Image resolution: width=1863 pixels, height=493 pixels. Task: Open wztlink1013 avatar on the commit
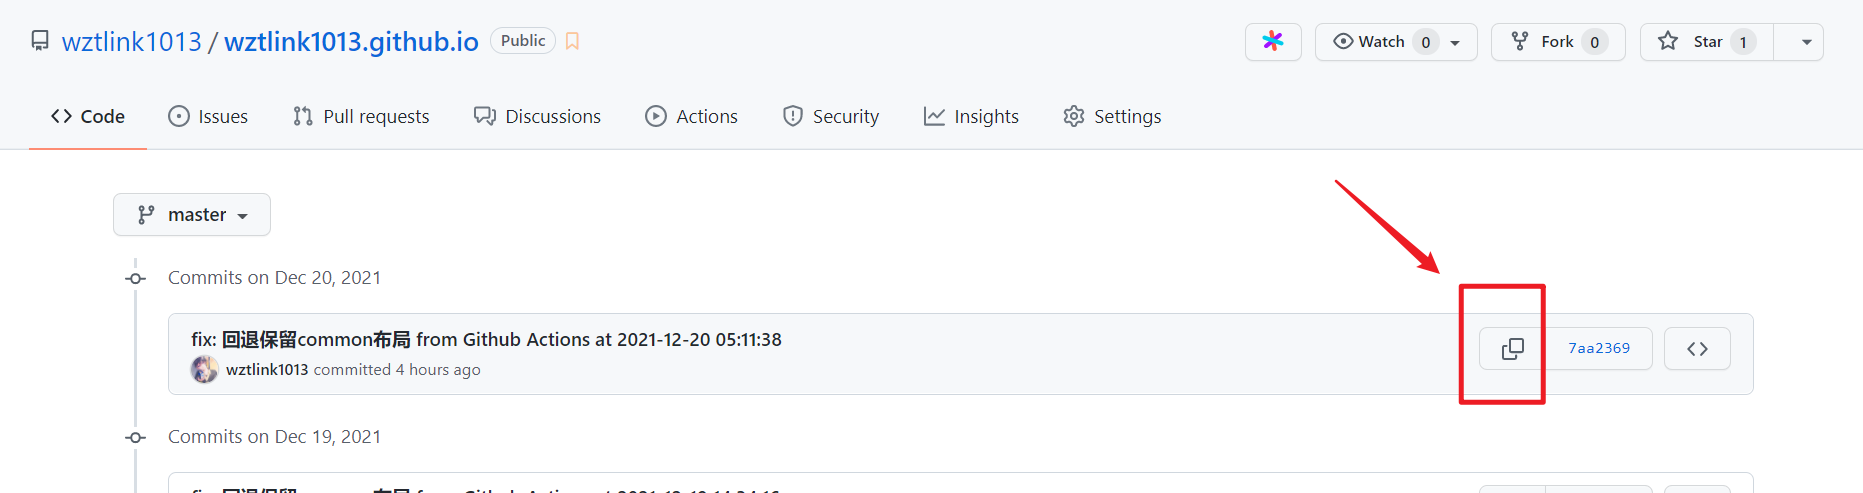205,370
